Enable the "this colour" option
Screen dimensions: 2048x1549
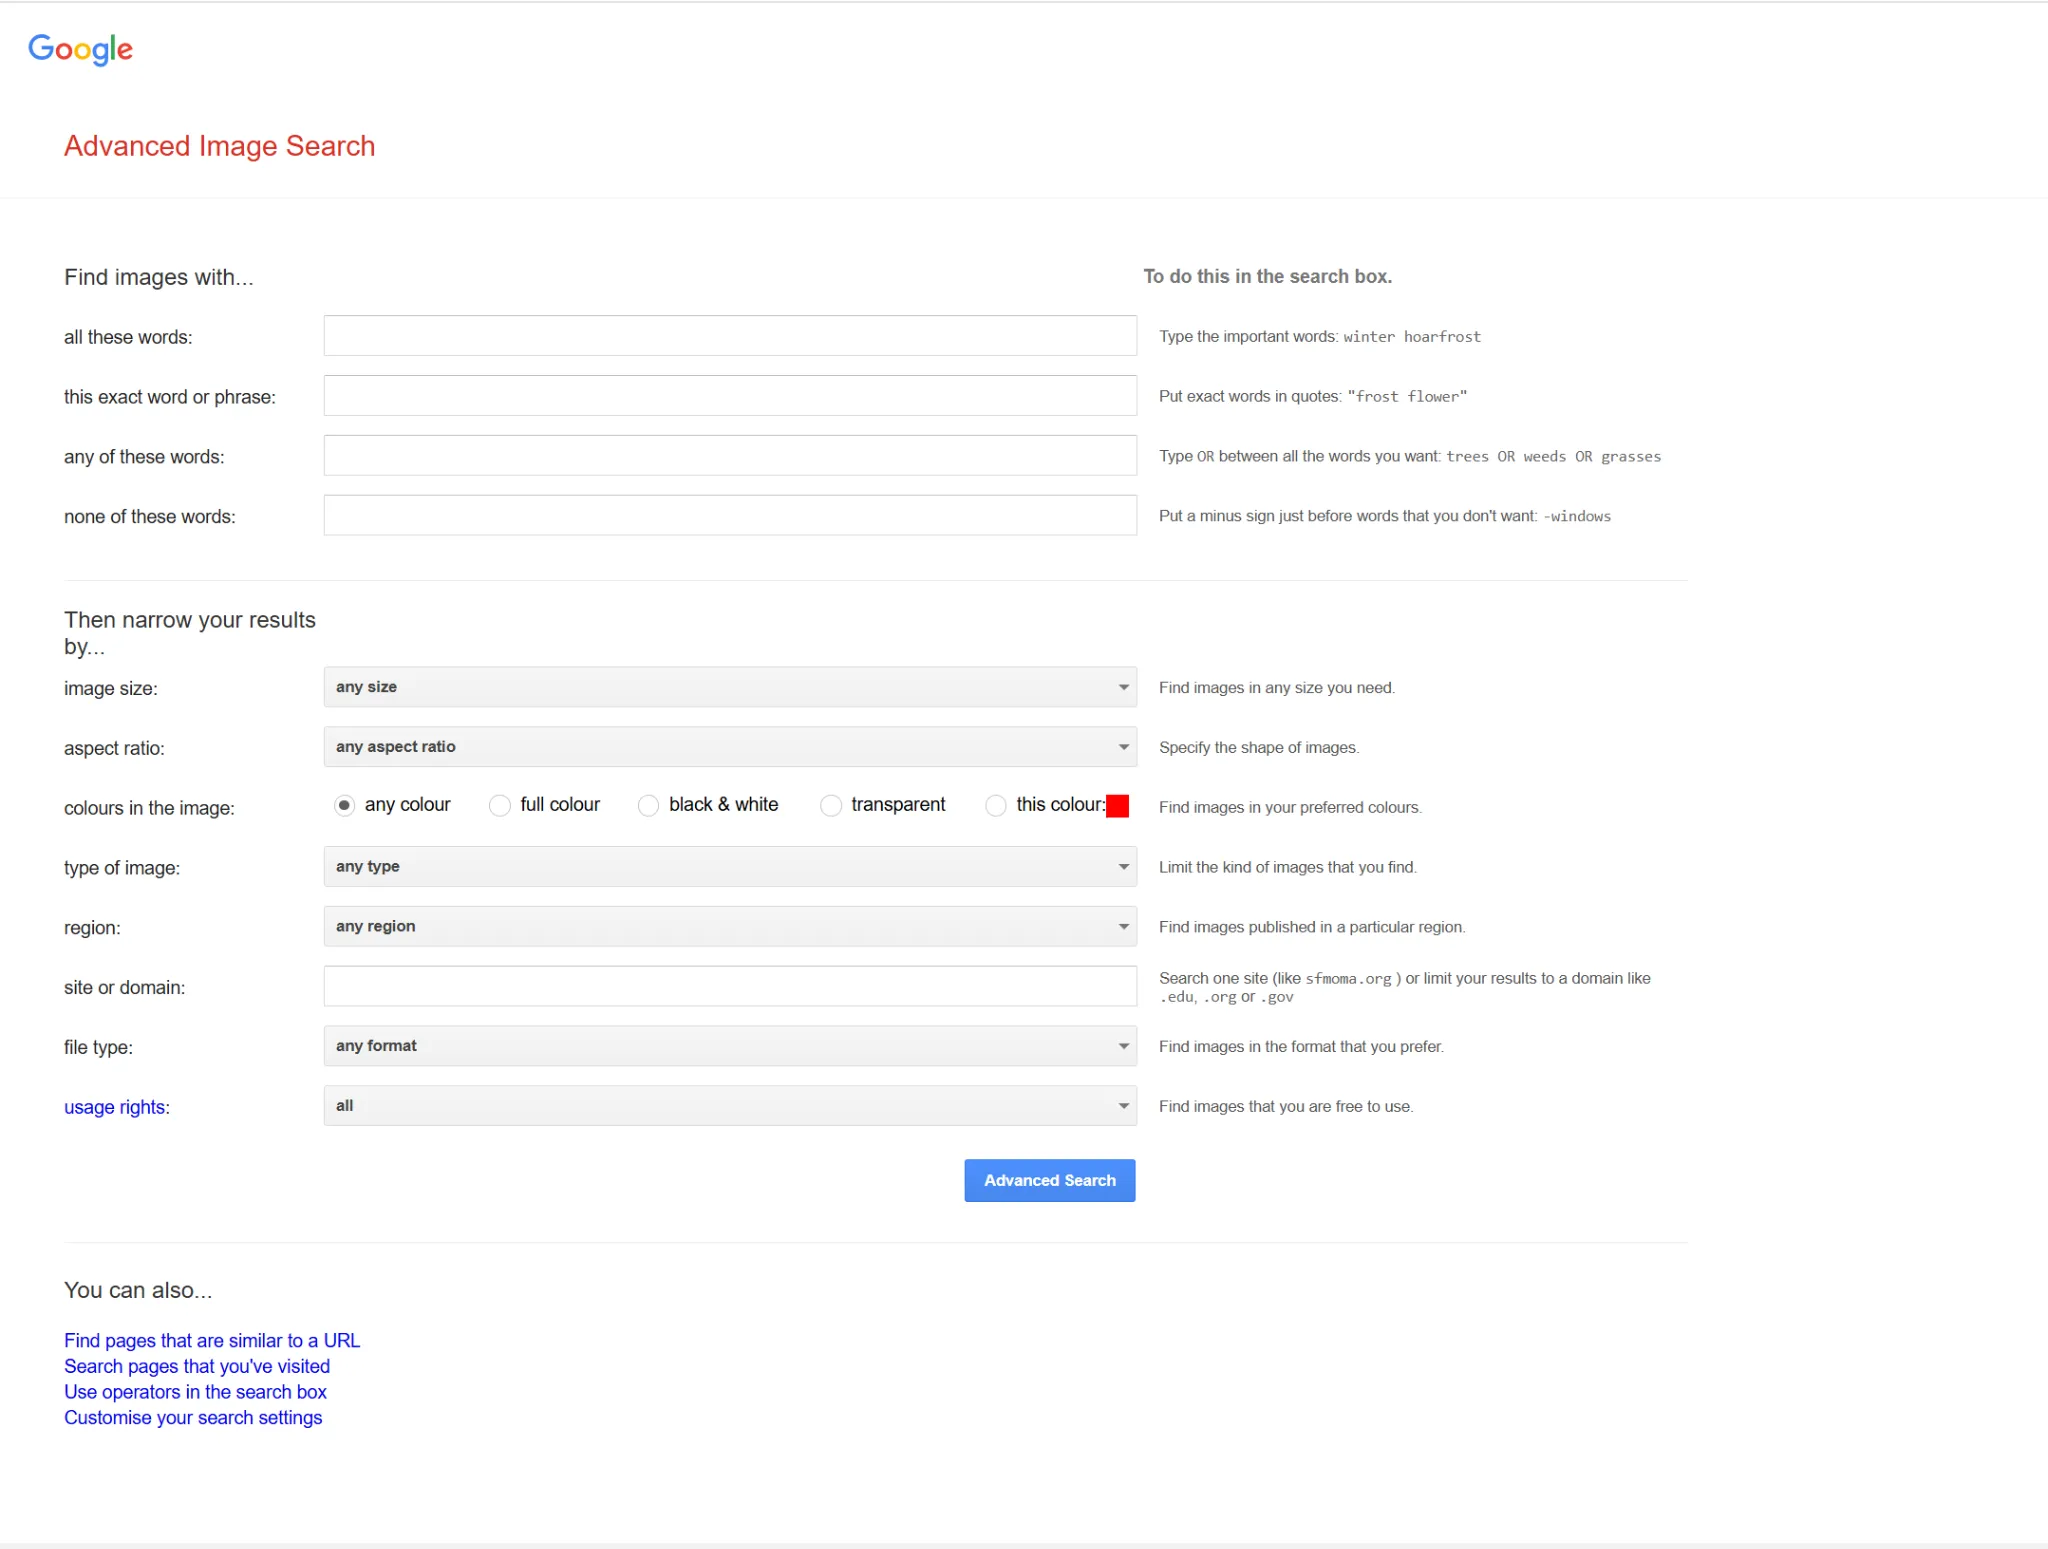point(996,806)
